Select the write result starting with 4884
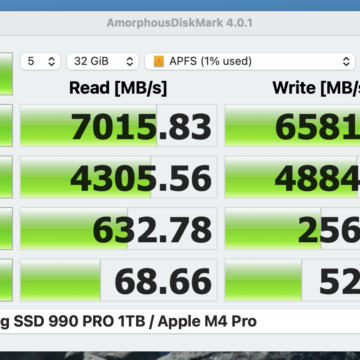This screenshot has height=360, width=360. coord(292,177)
